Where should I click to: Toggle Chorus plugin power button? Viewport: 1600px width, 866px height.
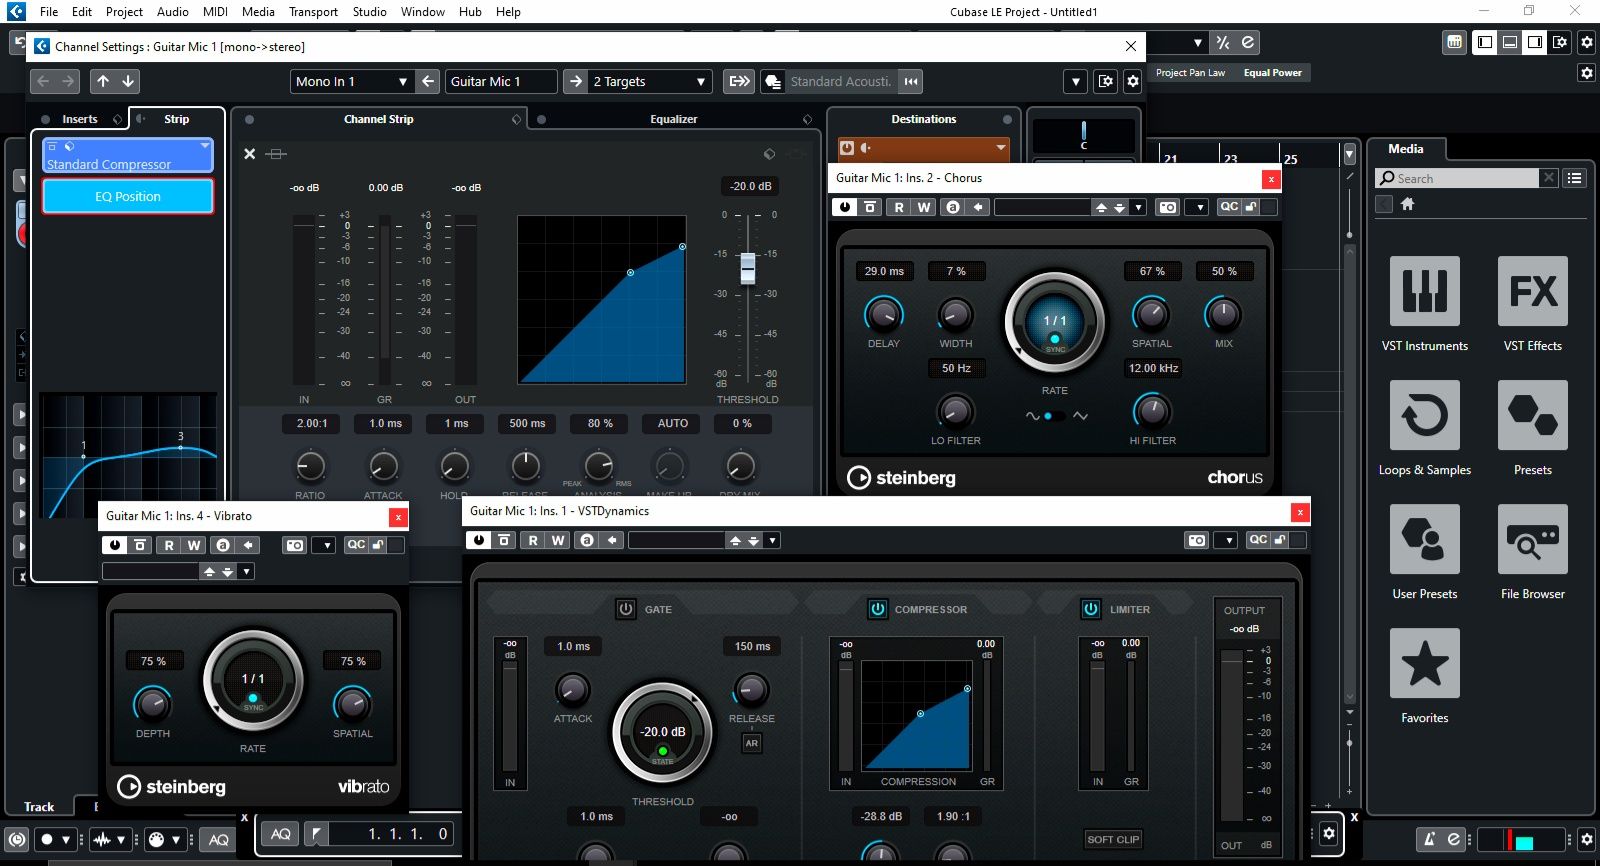click(845, 207)
